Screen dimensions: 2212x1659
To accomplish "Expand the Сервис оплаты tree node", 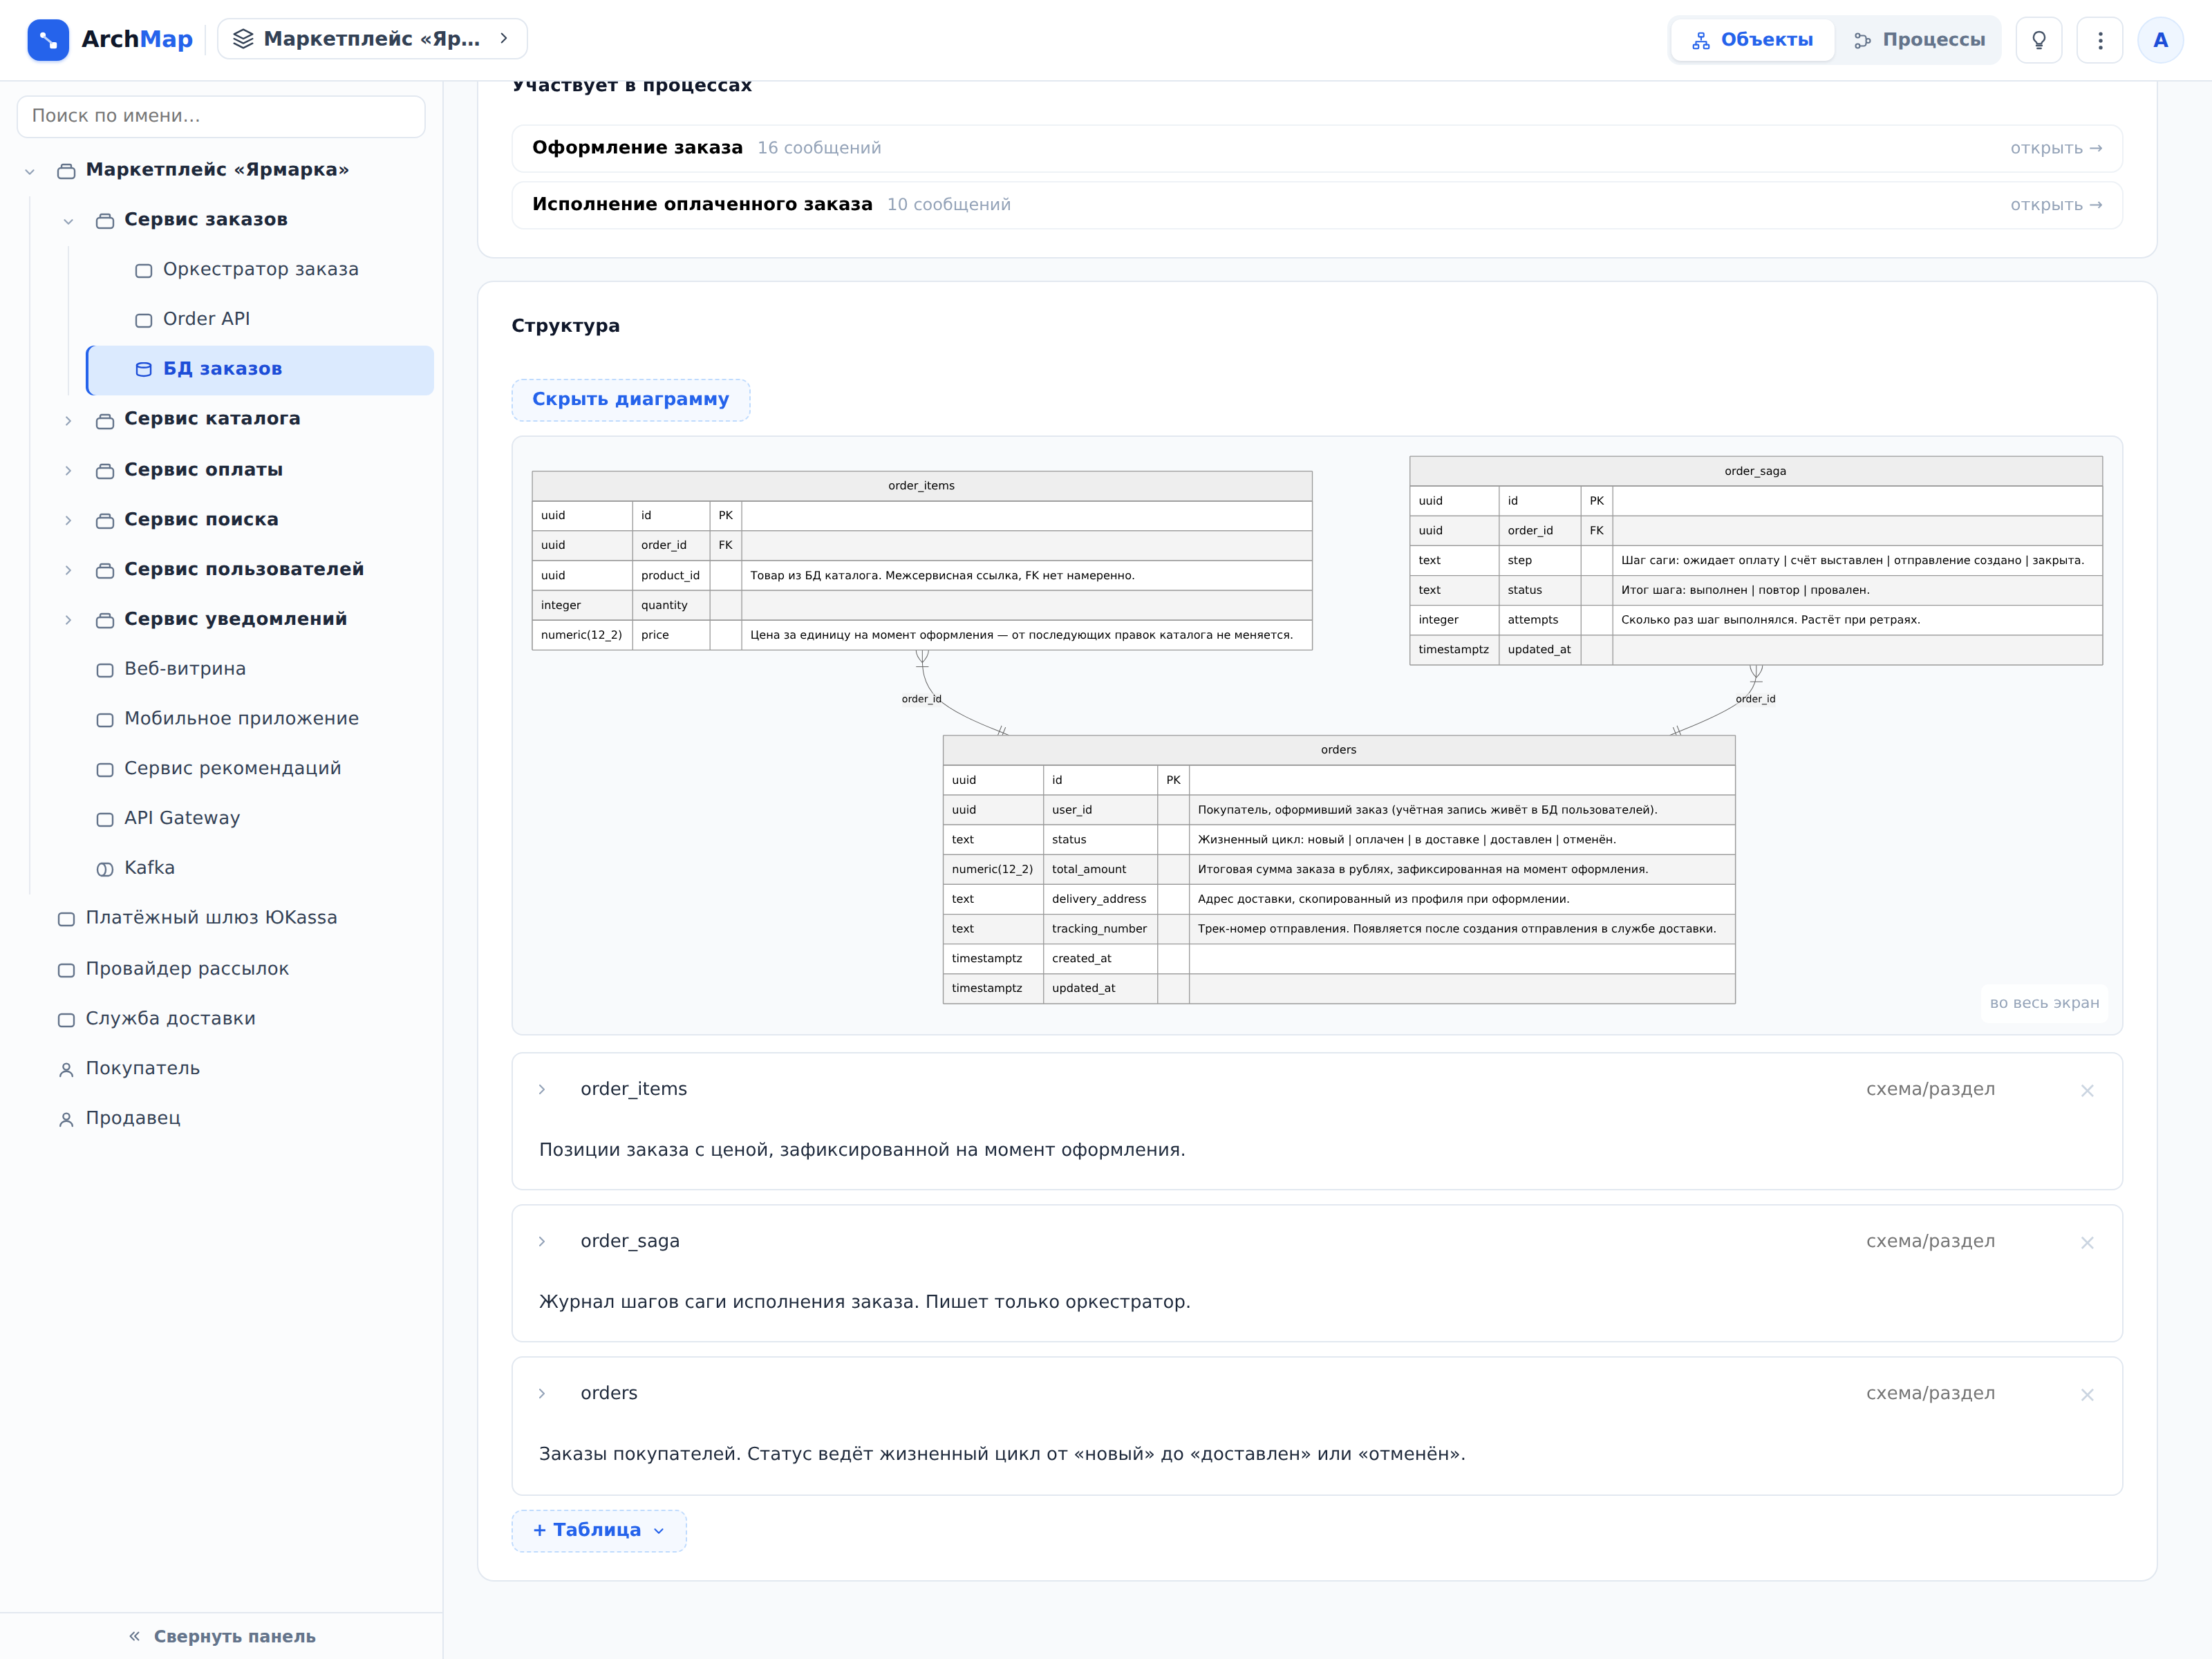I will coord(68,470).
